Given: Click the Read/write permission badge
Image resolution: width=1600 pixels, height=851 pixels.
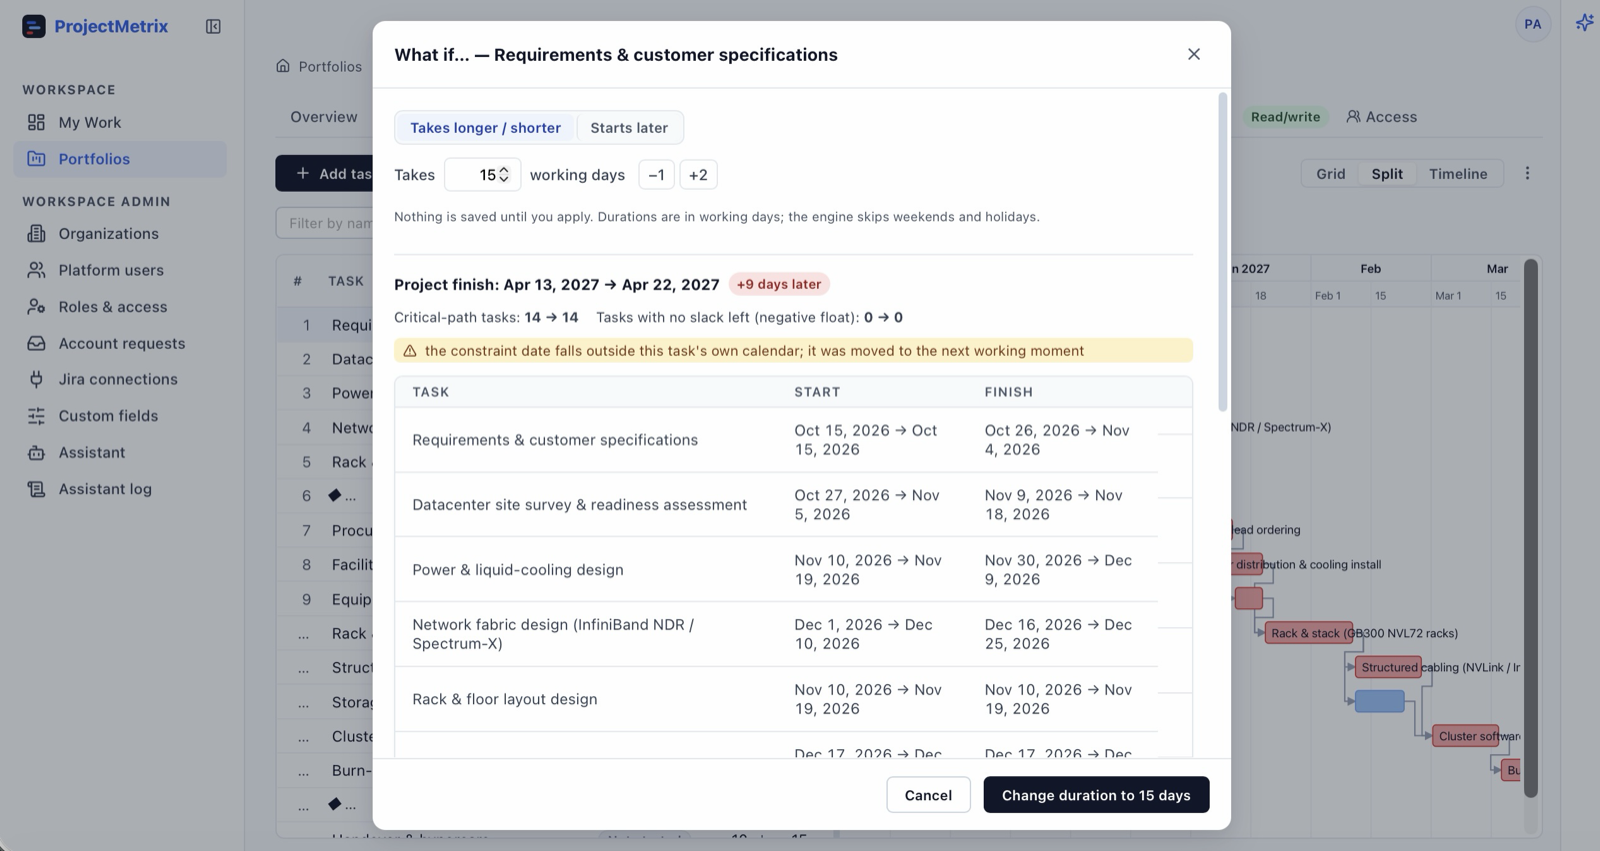Looking at the screenshot, I should coord(1285,117).
